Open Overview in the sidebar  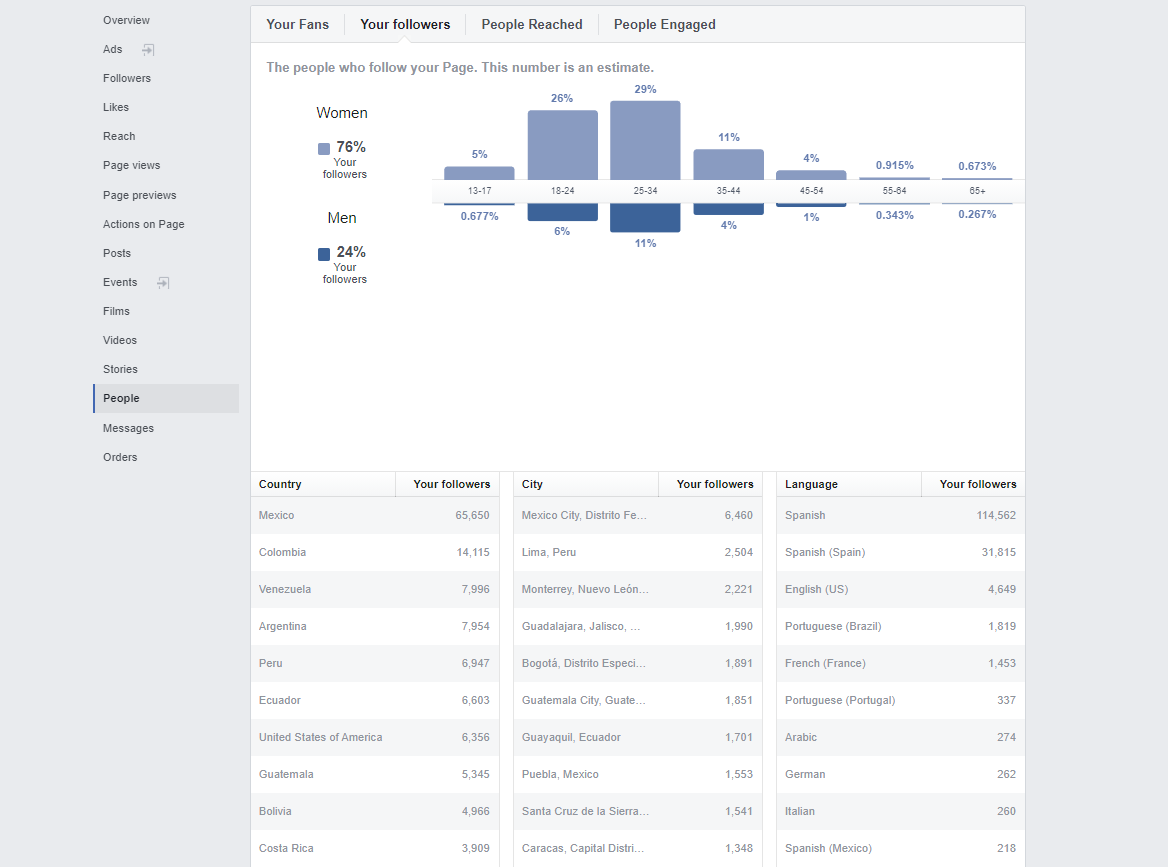pos(126,20)
